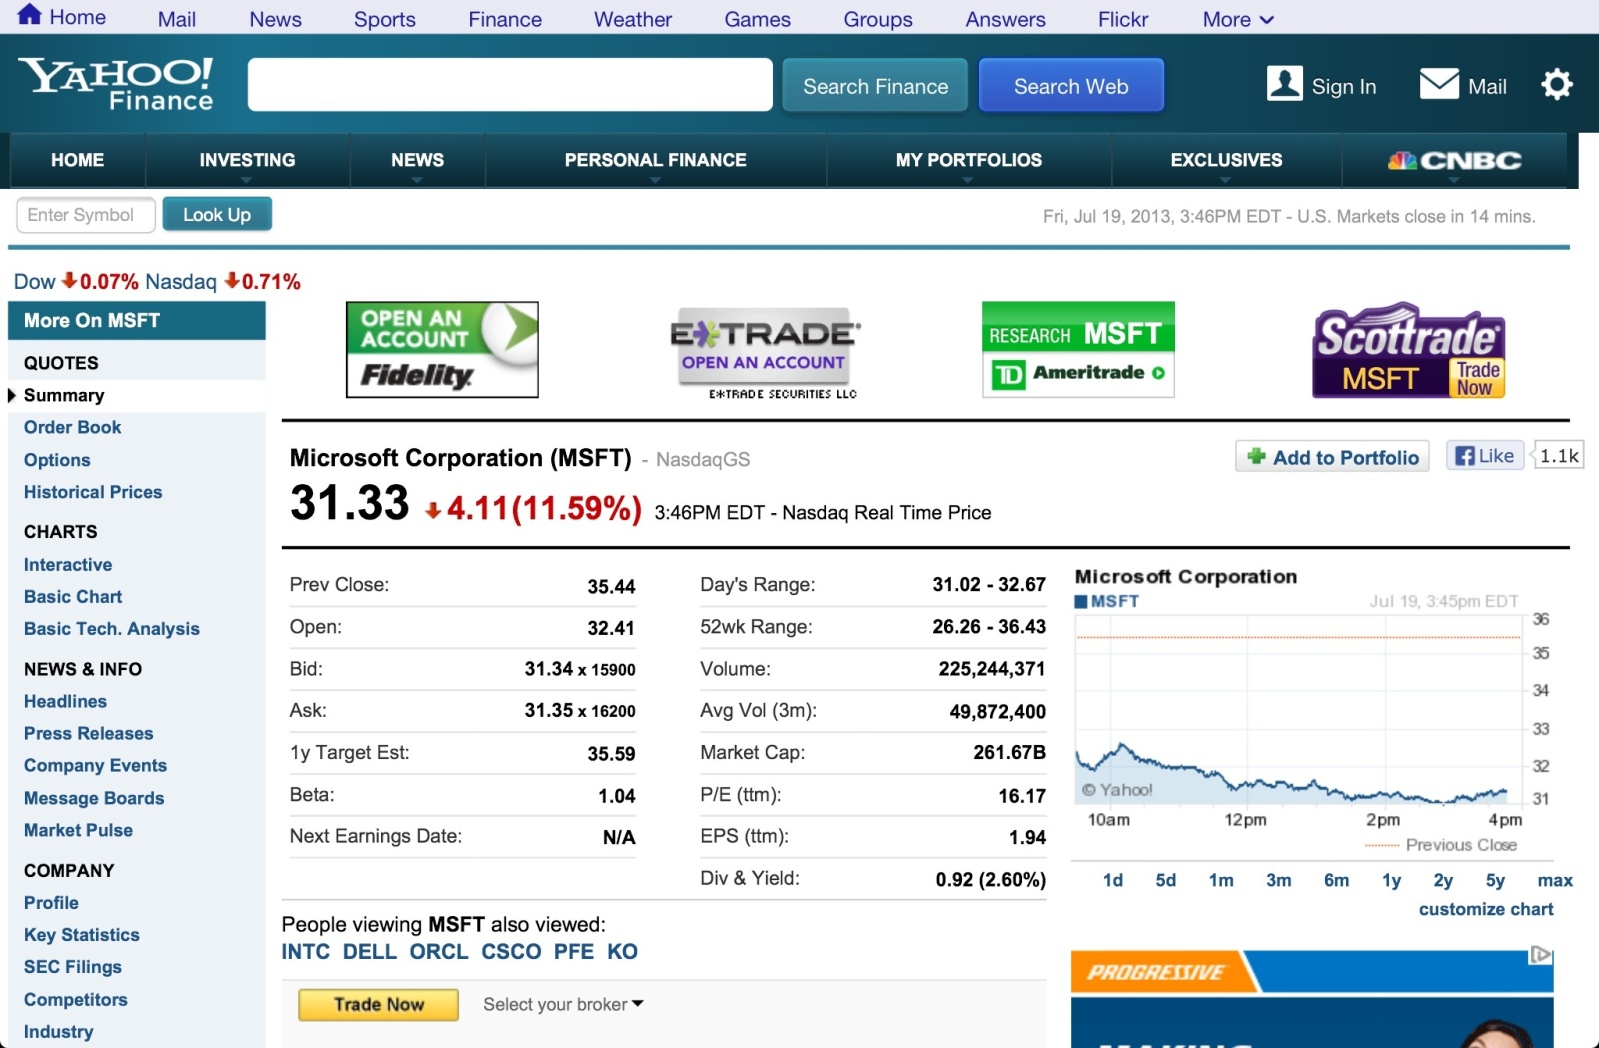Open SEC Filings sidebar link
The width and height of the screenshot is (1599, 1048).
[x=73, y=967]
